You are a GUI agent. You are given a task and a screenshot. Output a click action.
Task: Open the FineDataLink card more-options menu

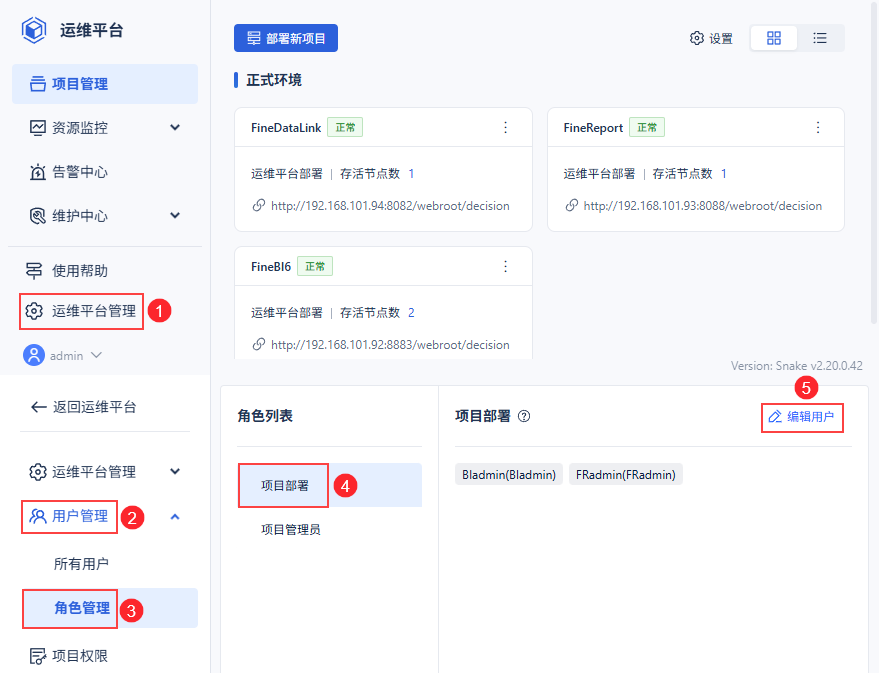coord(506,128)
